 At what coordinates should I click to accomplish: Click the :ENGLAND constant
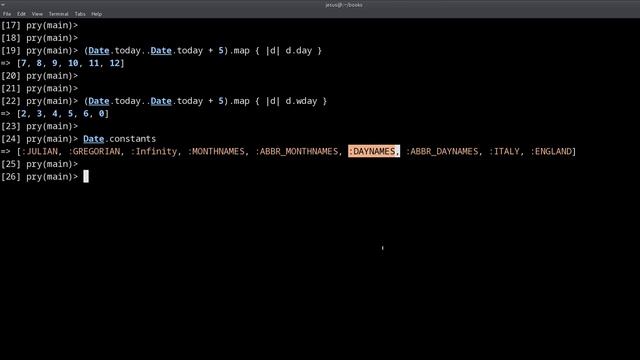click(x=551, y=151)
